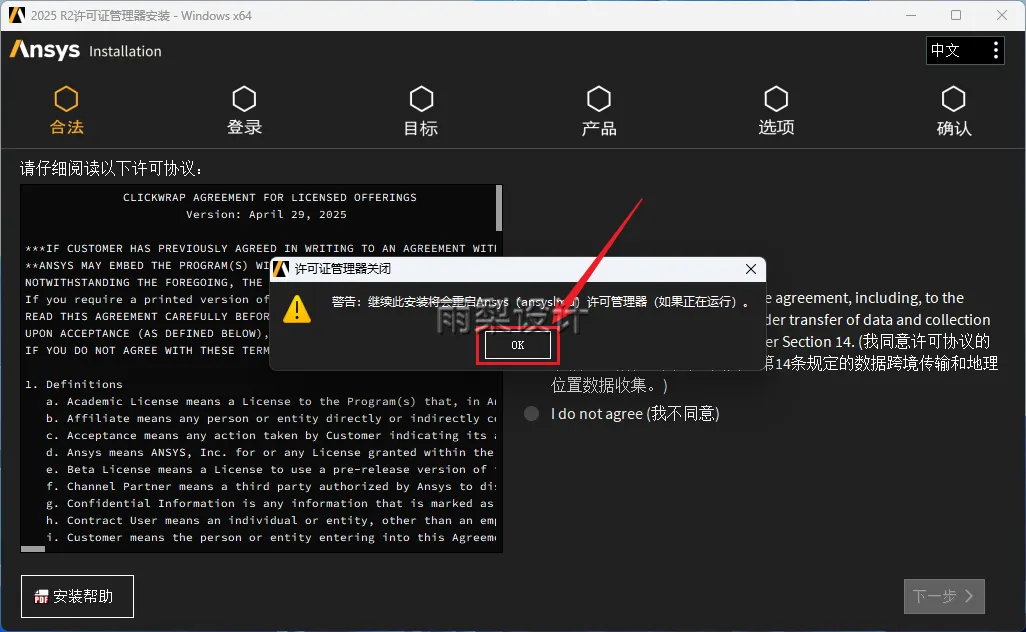The height and width of the screenshot is (632, 1026).
Task: Click the 请仔细阅读以下许可协议 label
Action: pyautogui.click(x=111, y=169)
